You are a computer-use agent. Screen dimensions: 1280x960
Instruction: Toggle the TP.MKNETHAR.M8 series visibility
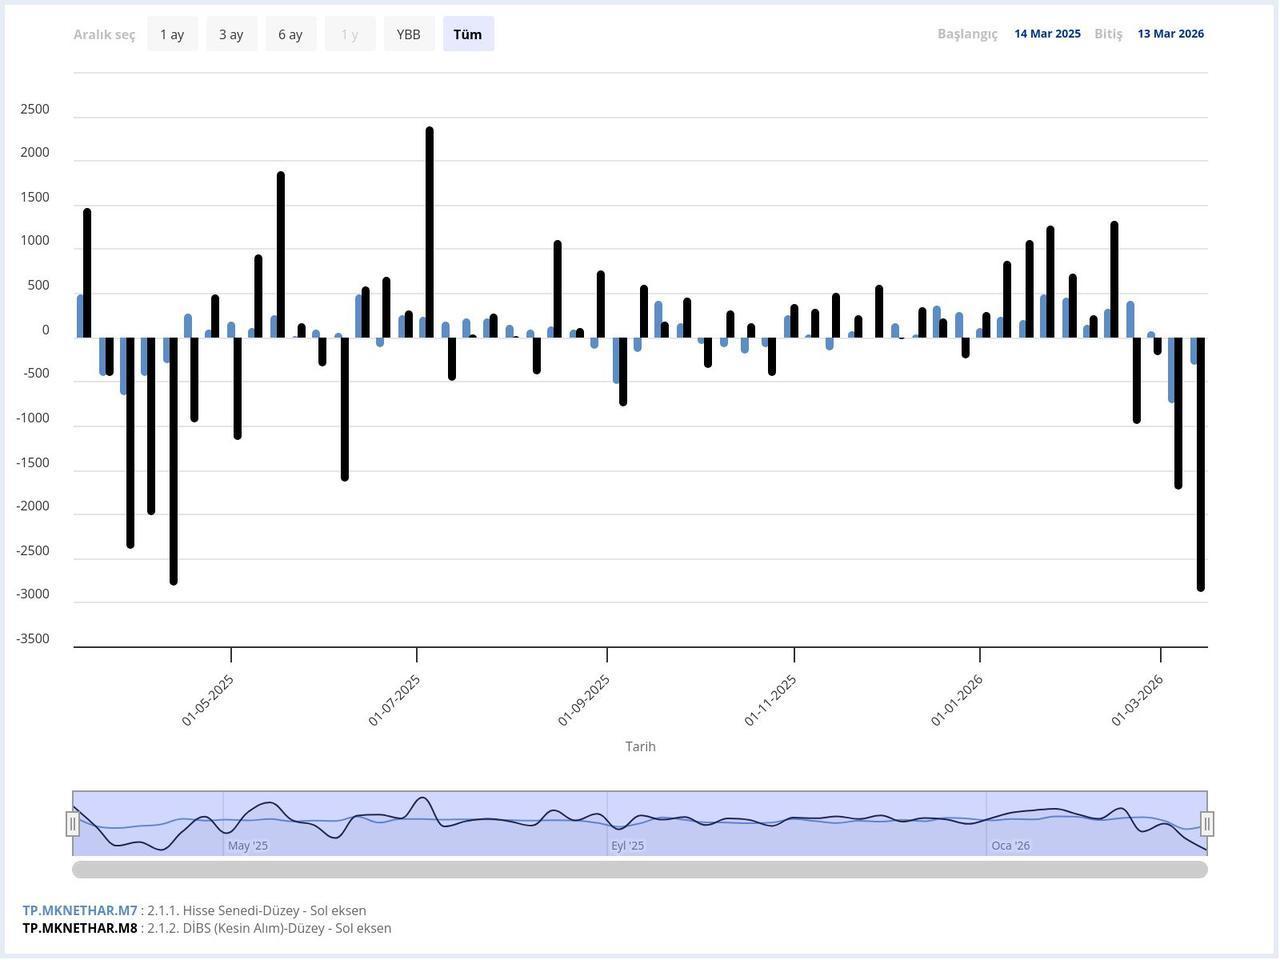pos(78,928)
